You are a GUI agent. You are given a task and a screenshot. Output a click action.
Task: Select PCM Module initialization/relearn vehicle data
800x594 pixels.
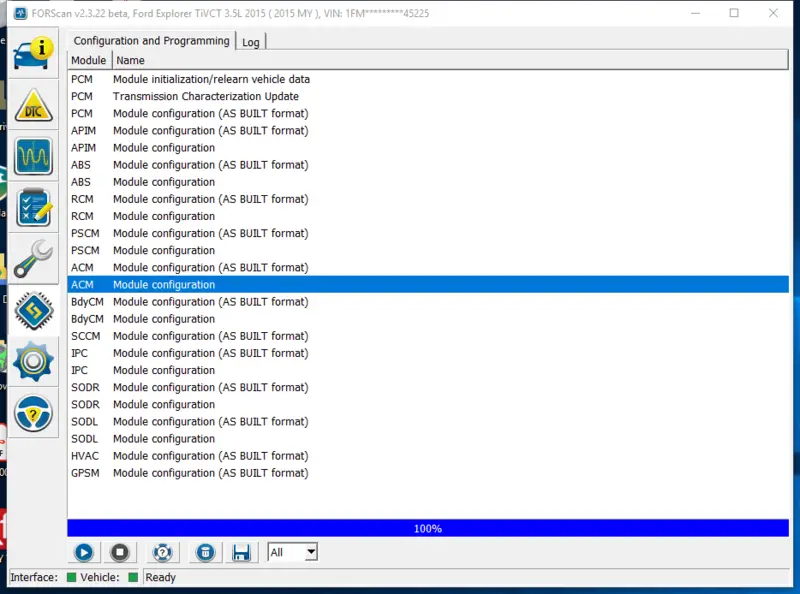(x=428, y=79)
